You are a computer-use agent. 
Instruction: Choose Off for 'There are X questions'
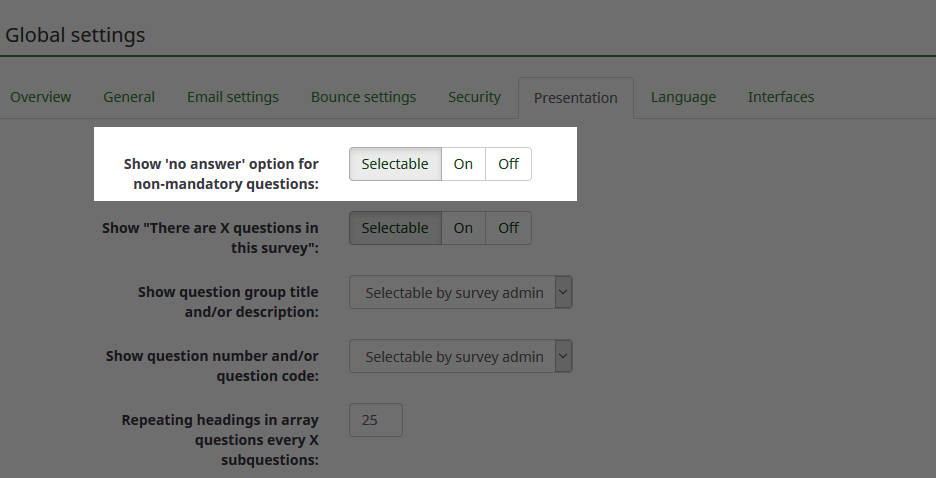[508, 228]
